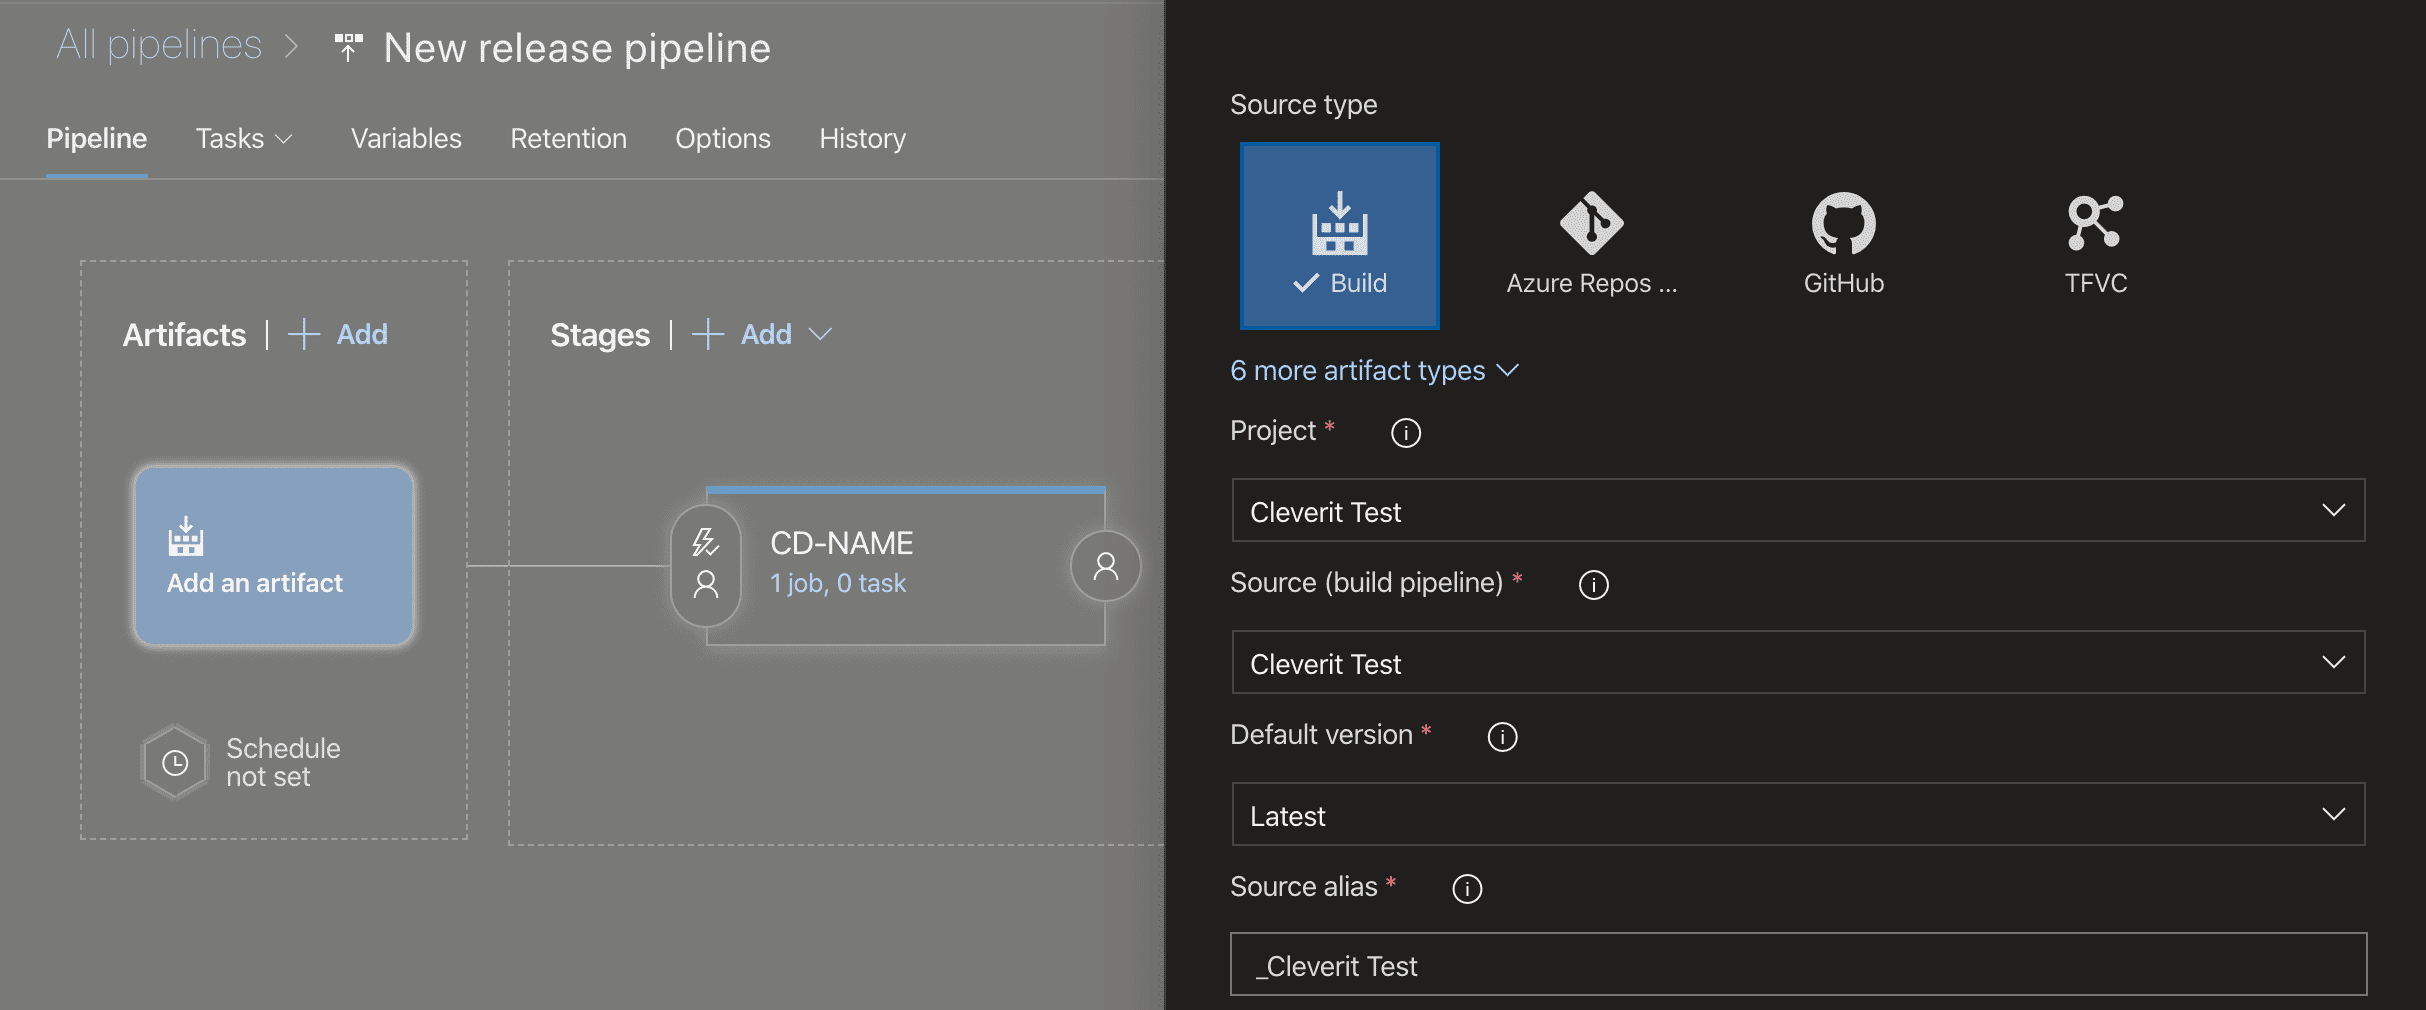Select the Build source type tile
Screen dimensions: 2426x1010
point(1339,236)
